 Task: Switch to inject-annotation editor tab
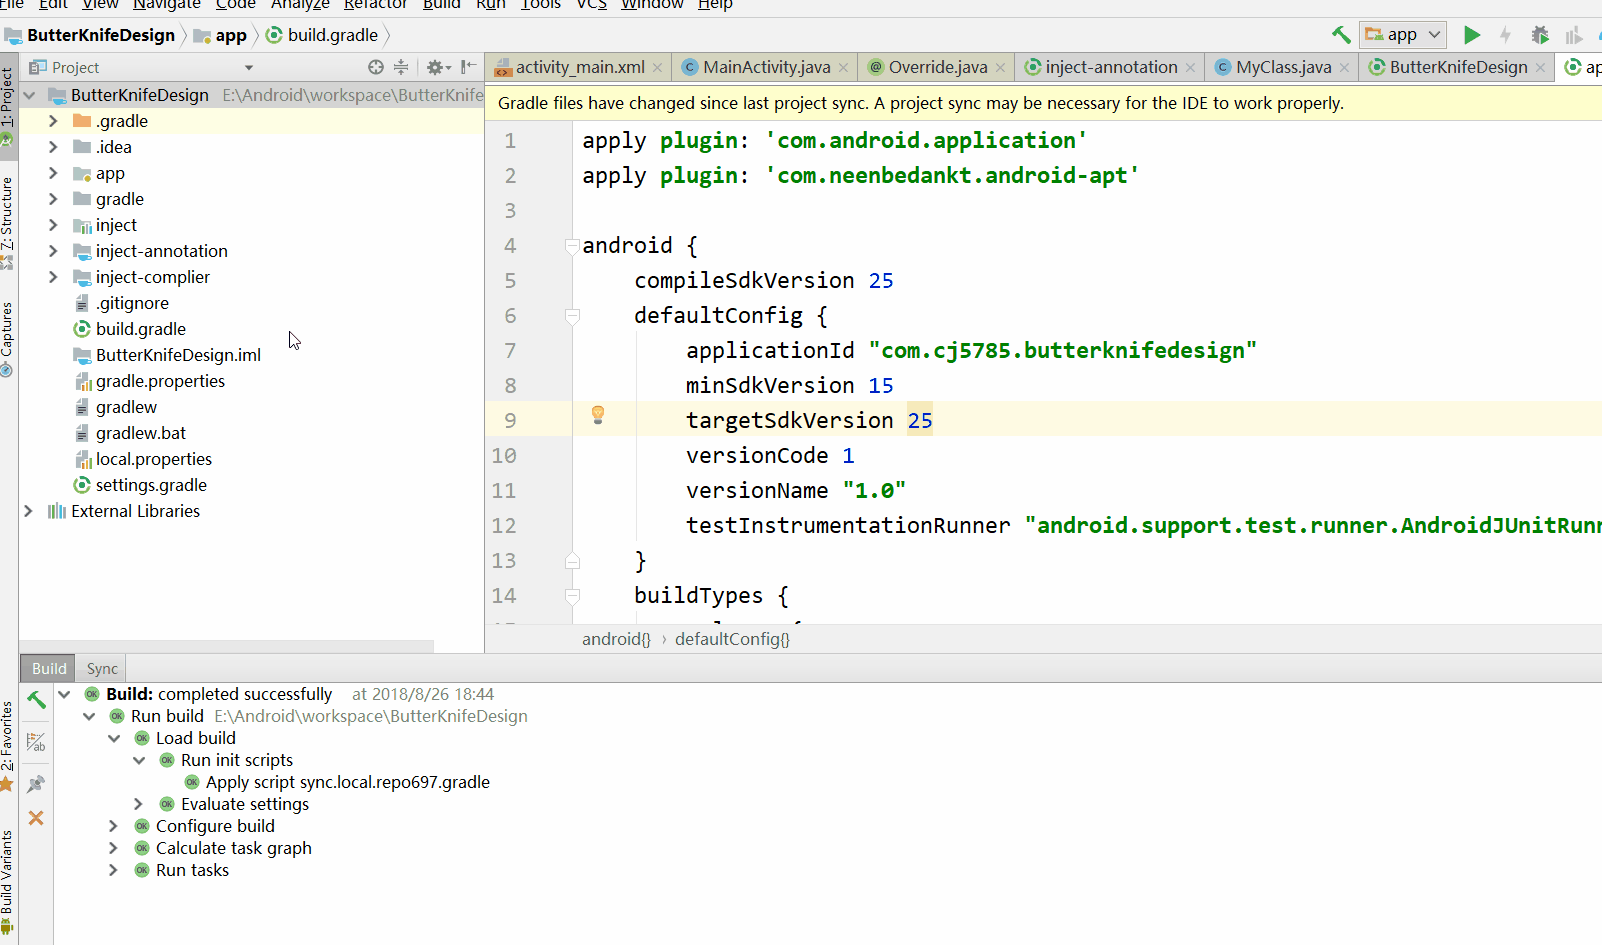tap(1110, 67)
